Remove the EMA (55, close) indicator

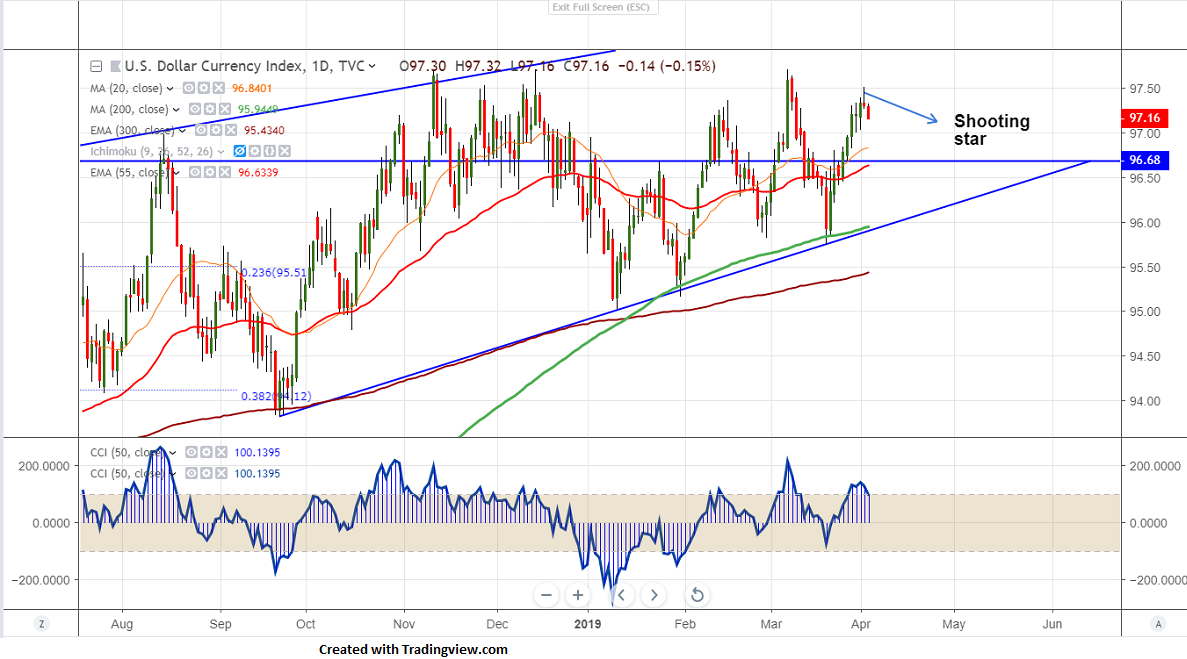click(225, 173)
